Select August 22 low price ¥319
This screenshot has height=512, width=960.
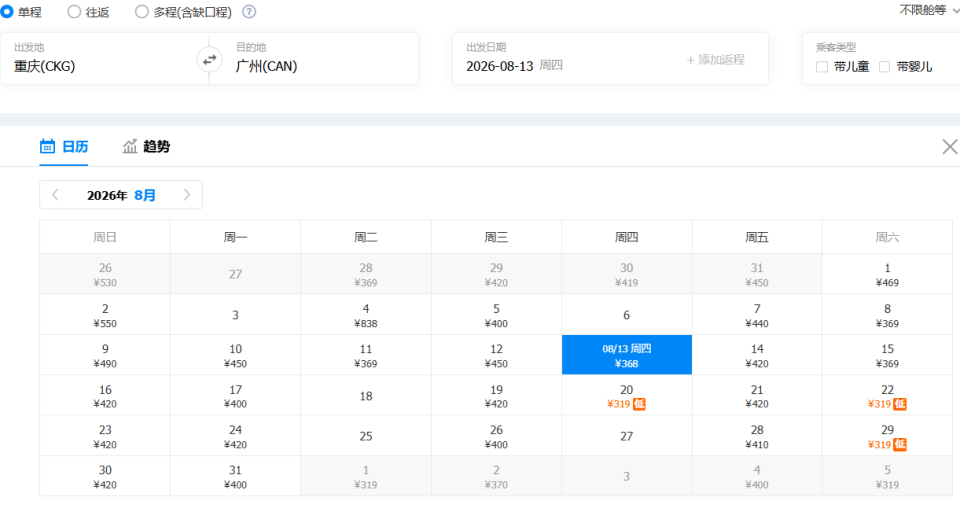pyautogui.click(x=887, y=396)
